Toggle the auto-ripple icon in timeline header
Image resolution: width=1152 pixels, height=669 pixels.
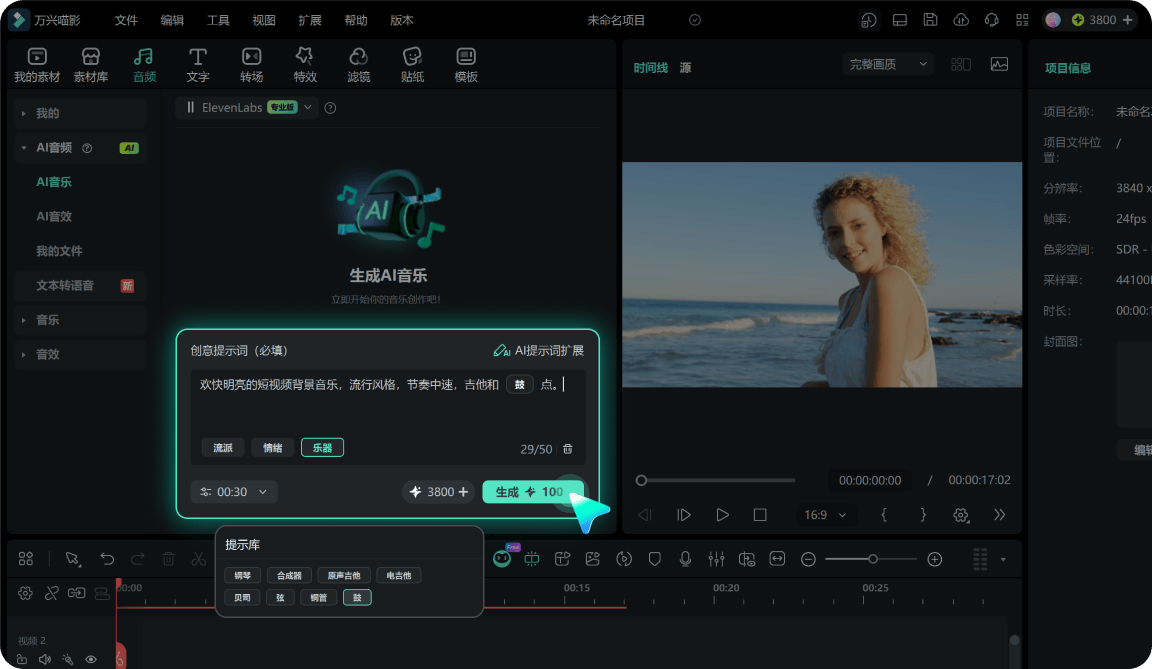coord(76,593)
